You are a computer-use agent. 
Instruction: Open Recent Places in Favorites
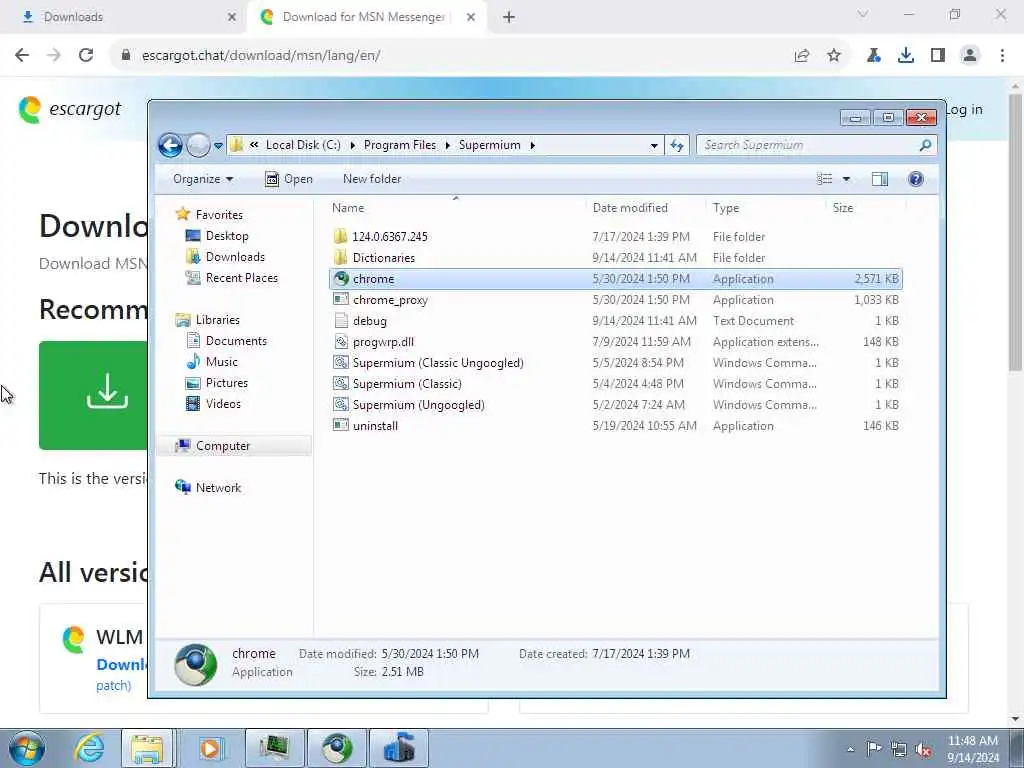[x=242, y=278]
